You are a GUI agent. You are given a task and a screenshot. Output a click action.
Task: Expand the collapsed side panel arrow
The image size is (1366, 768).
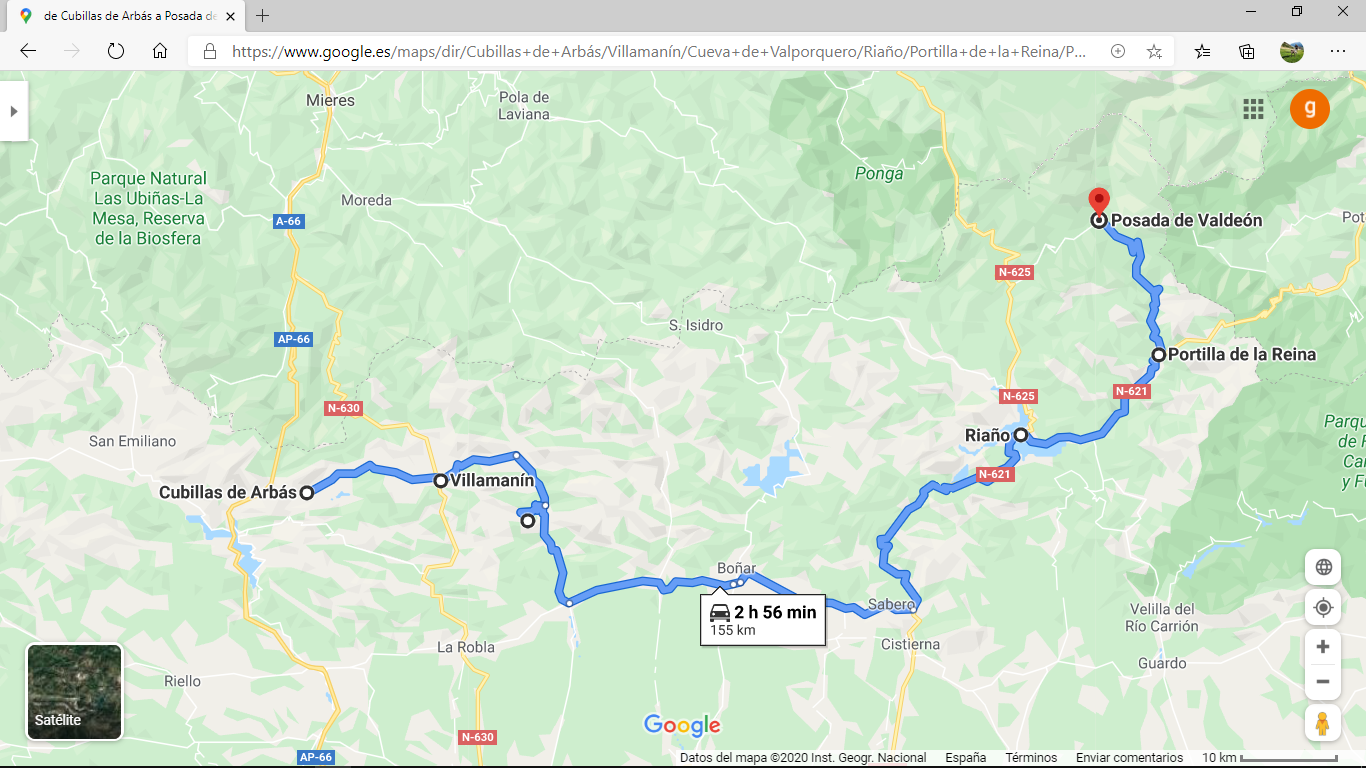click(x=14, y=111)
